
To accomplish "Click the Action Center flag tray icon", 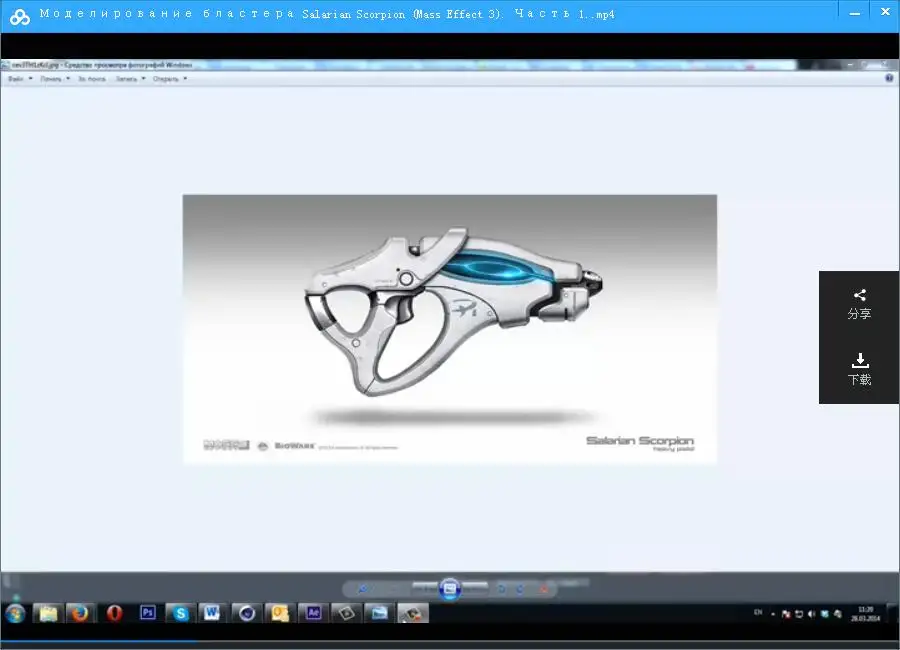I will point(786,614).
